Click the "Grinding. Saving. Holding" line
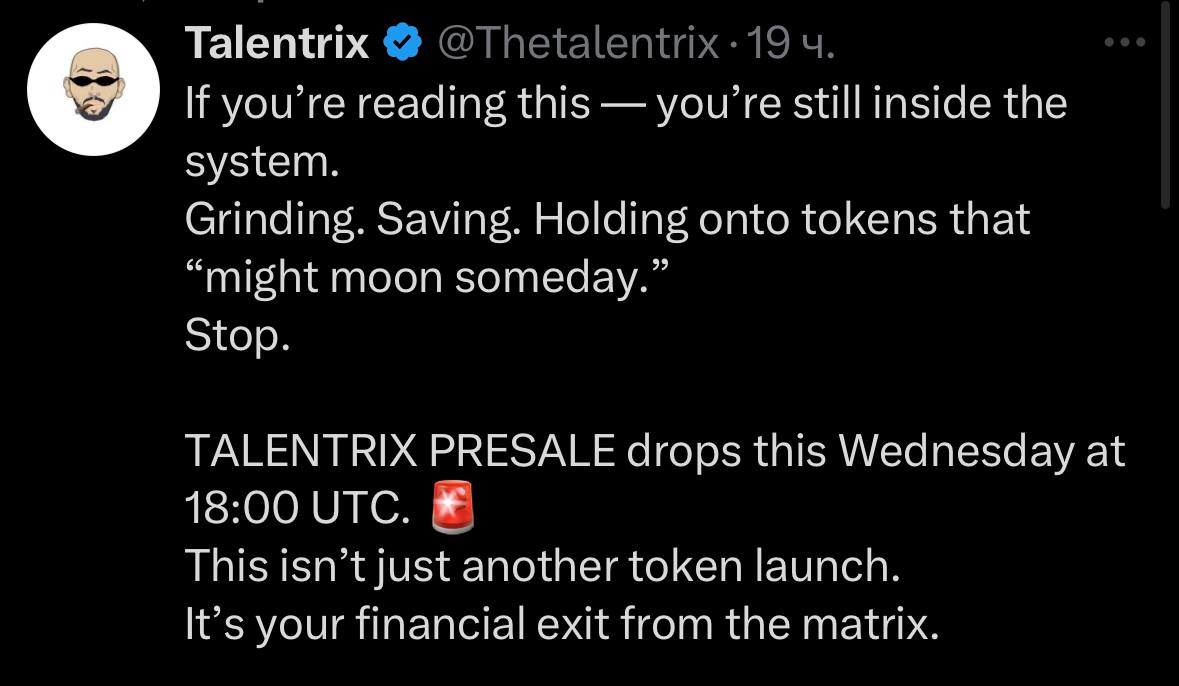The width and height of the screenshot is (1179, 686). point(608,220)
